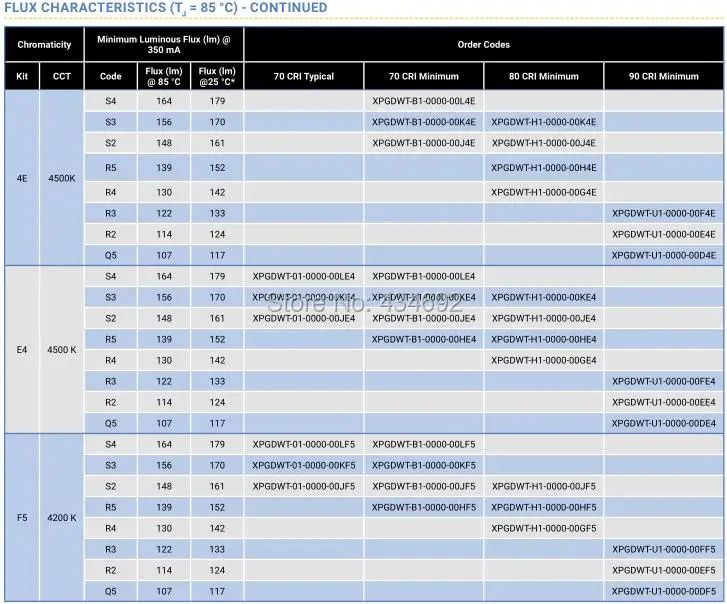Select order code XPGDWT-H1-0000-00K4E
This screenshot has width=727, height=604.
[x=543, y=122]
